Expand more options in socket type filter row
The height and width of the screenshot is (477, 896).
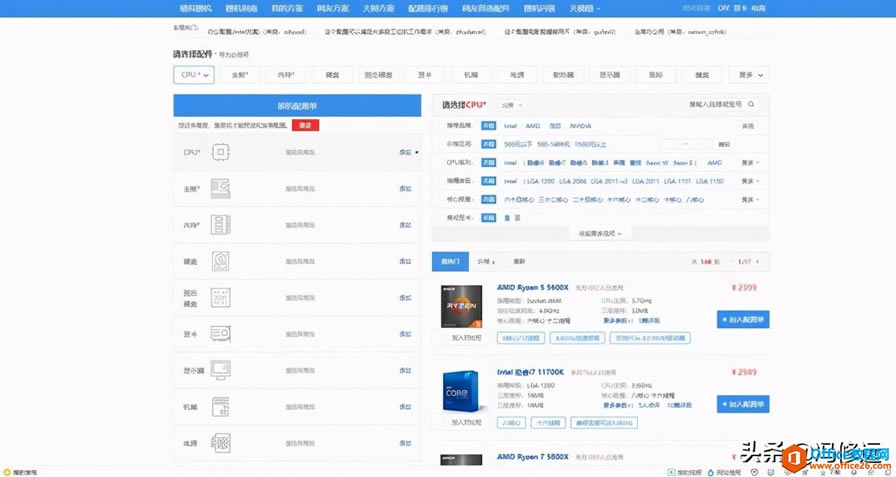750,181
